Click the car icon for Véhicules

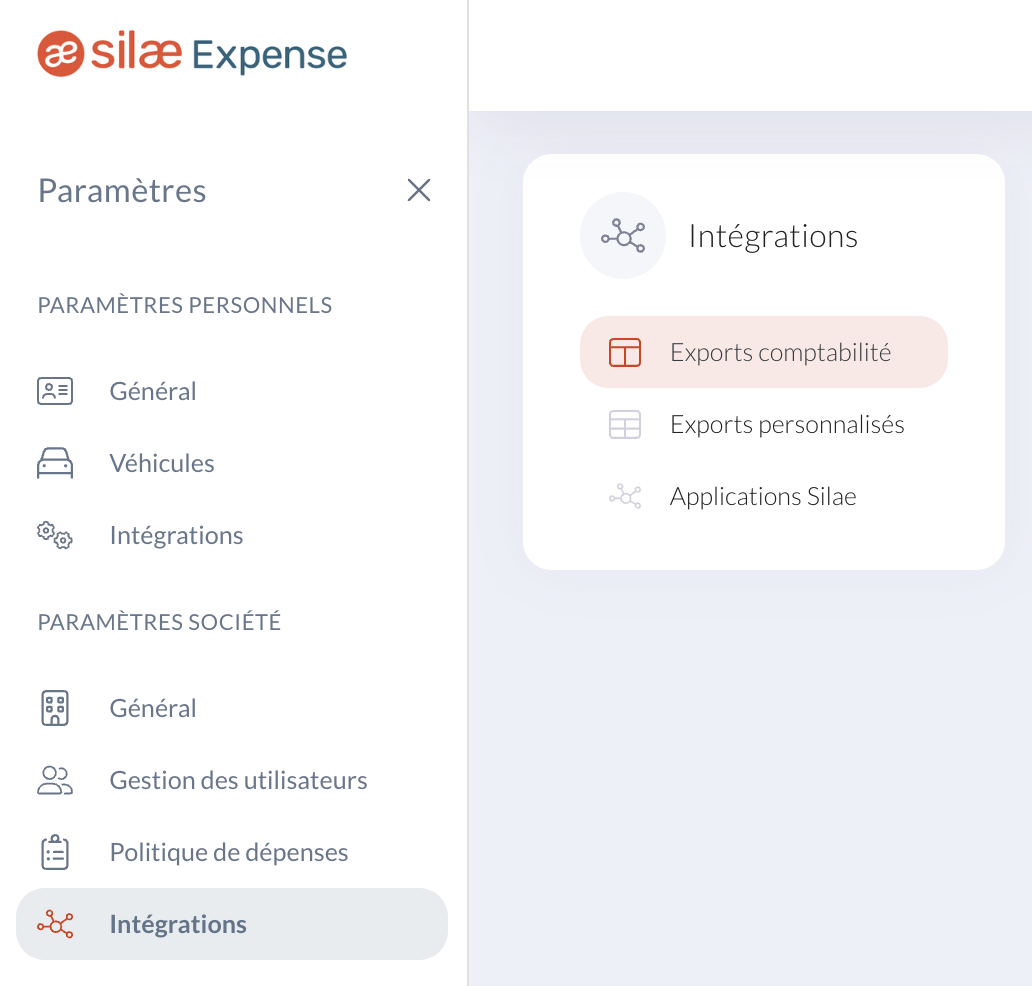click(55, 463)
